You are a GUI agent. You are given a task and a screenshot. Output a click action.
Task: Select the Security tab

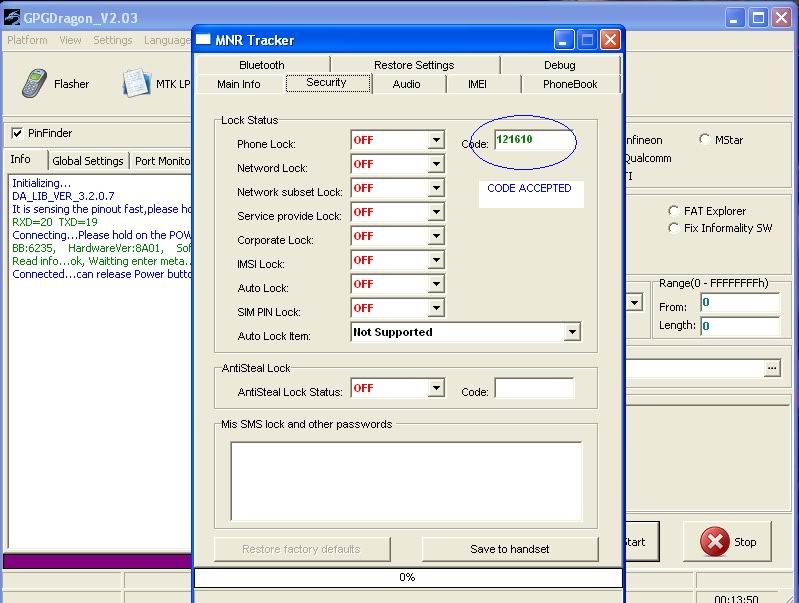pos(328,83)
